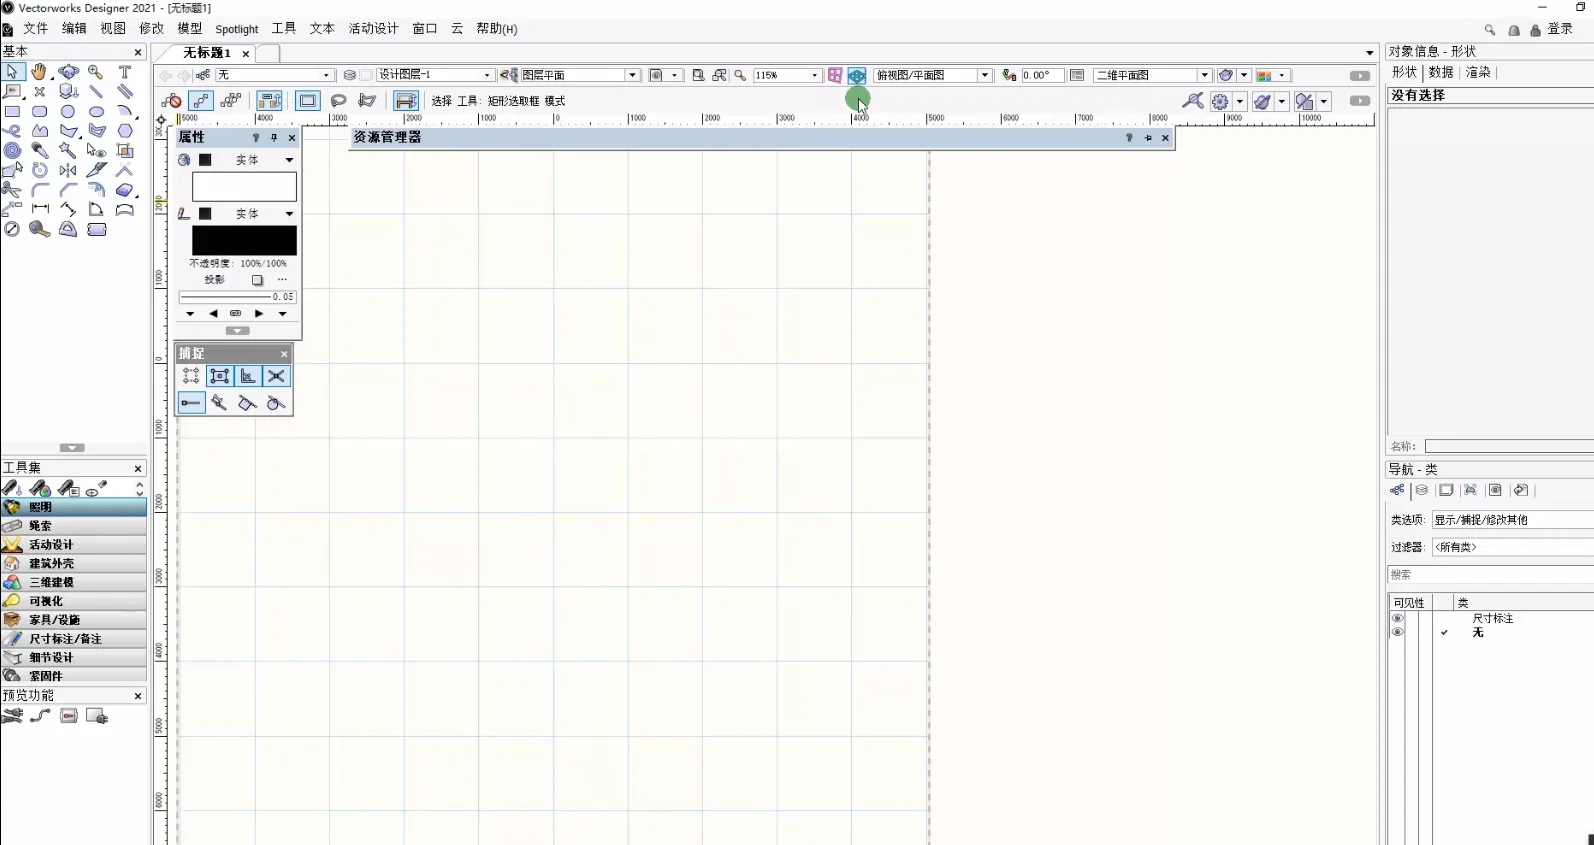Image resolution: width=1594 pixels, height=845 pixels.
Task: Open the 设计图层-1 layer dropdown
Action: click(434, 75)
